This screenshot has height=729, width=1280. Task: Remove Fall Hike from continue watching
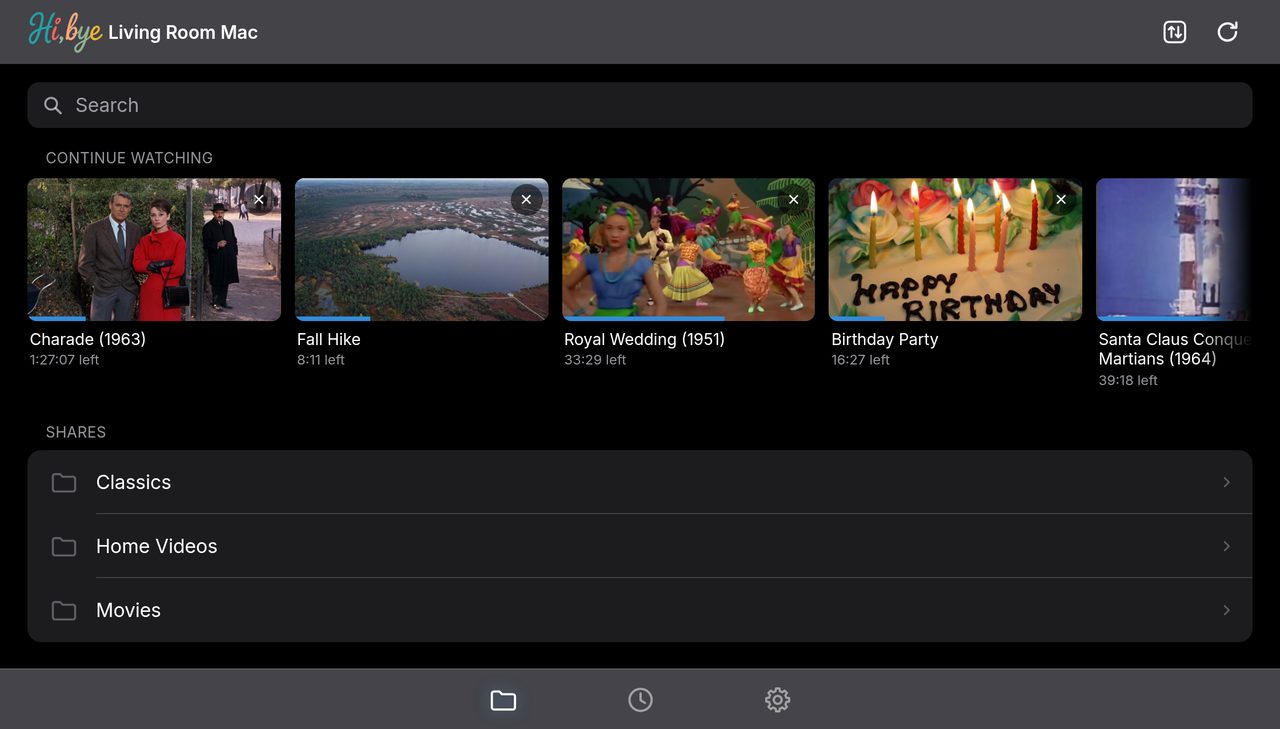click(527, 200)
